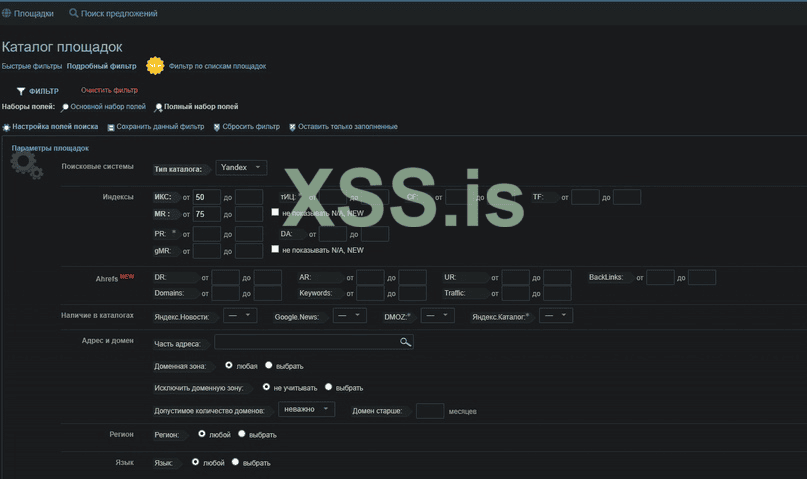Select Регион выбрать radio
Screen dimensions: 807x479
[241, 434]
